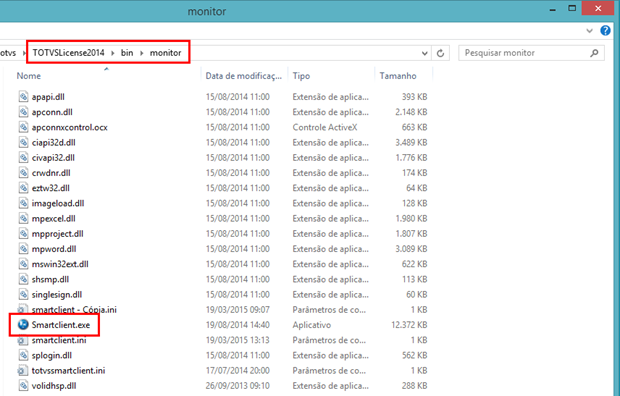Click the apconnxcontrol.ocx file icon
The width and height of the screenshot is (620, 396).
tap(23, 127)
